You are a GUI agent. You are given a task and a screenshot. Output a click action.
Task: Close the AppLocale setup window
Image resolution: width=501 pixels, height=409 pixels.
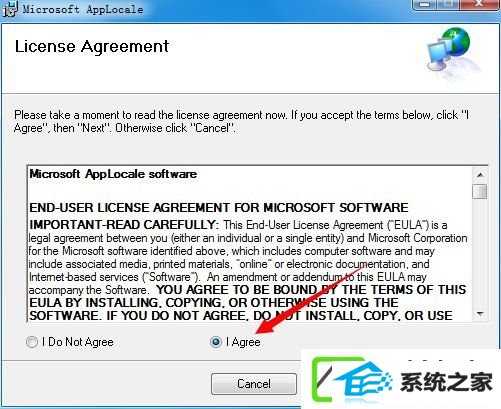click(480, 5)
